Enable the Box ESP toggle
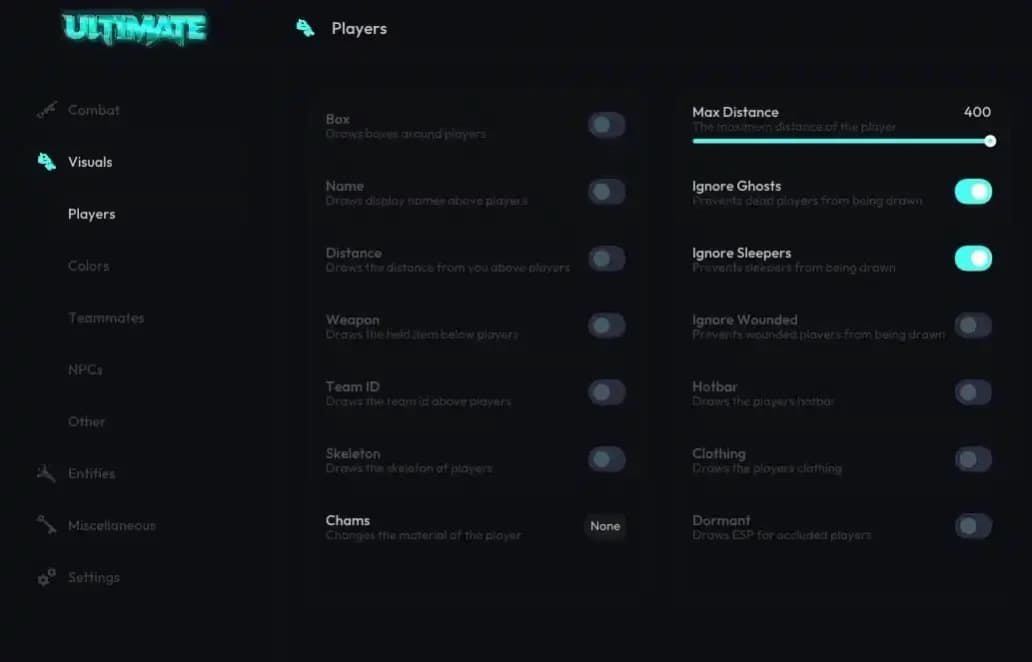 pos(607,125)
